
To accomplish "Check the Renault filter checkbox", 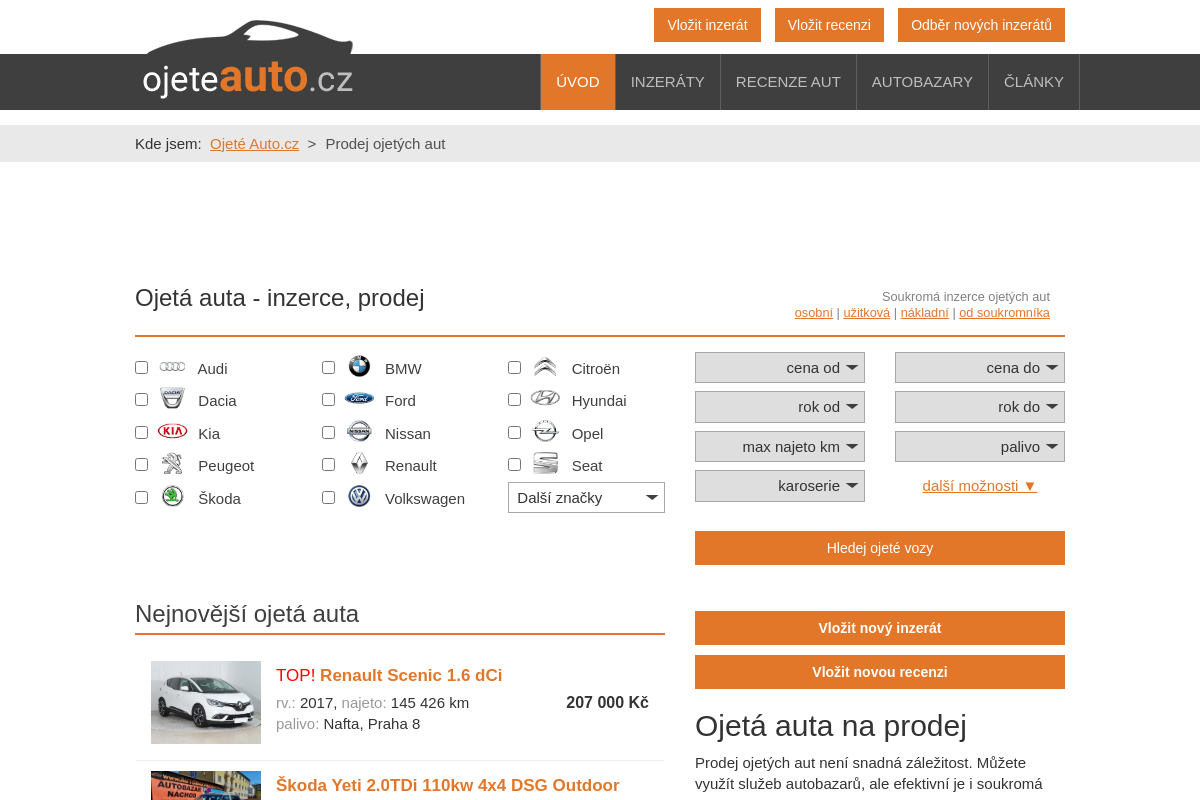I will tap(328, 463).
